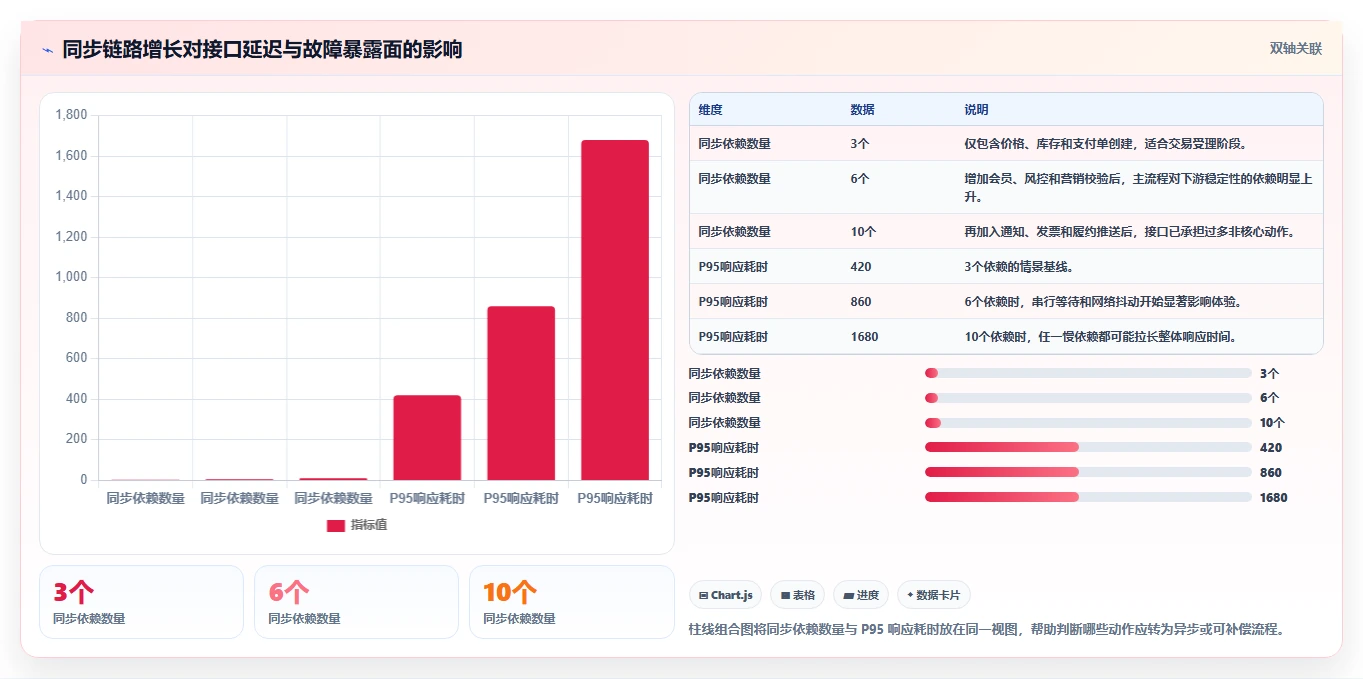Click the 双轴关联 label in the header
Screen dimensions: 1363x679
click(x=1296, y=48)
